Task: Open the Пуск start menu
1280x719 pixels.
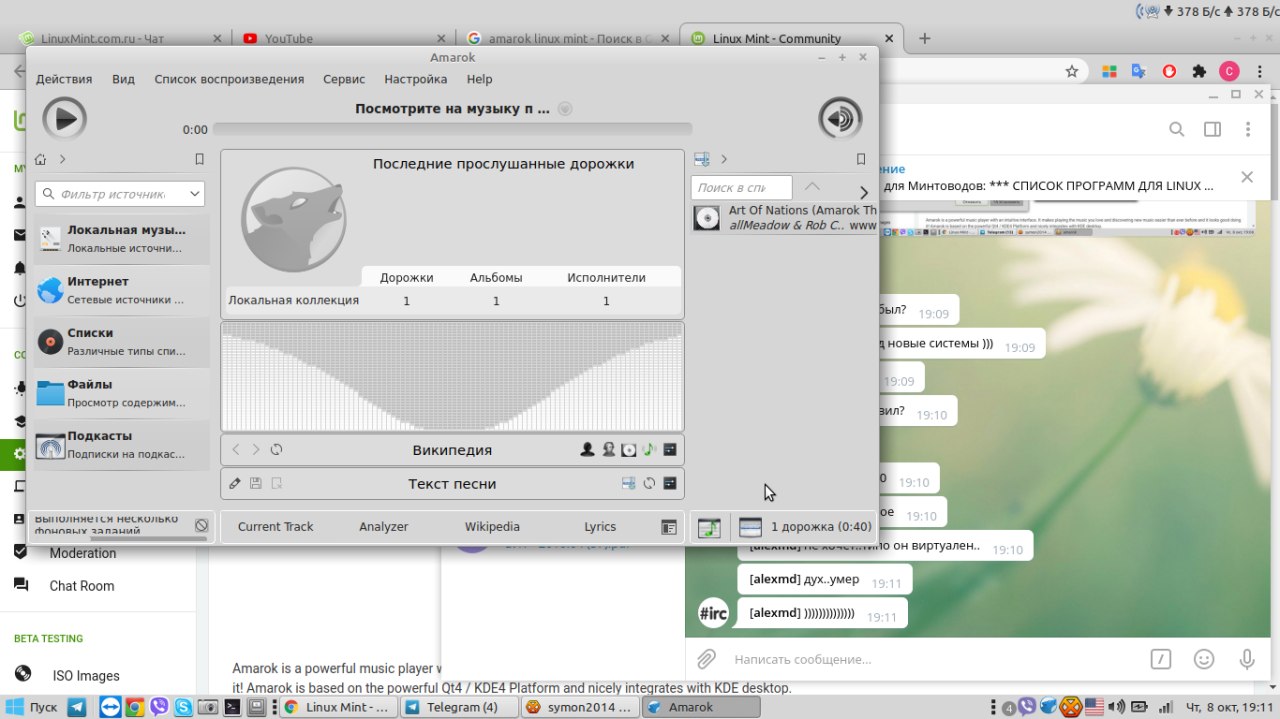Action: click(x=32, y=707)
